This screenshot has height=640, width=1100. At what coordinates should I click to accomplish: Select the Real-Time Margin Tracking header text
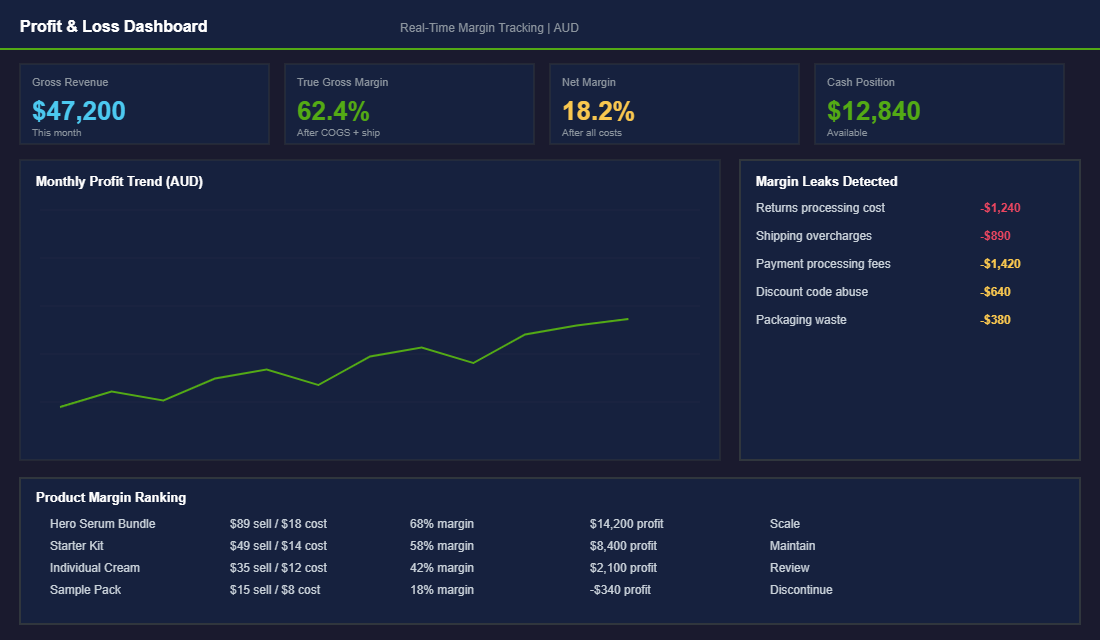[x=487, y=27]
